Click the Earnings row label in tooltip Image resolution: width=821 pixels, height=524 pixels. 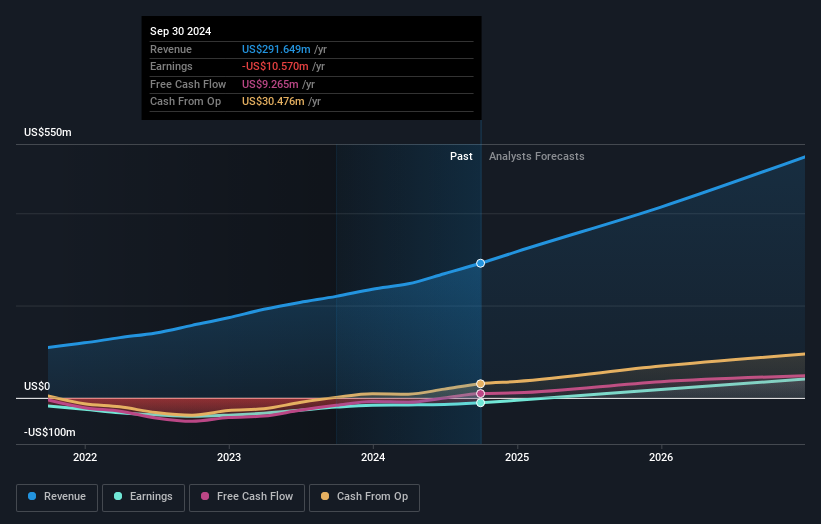point(171,66)
